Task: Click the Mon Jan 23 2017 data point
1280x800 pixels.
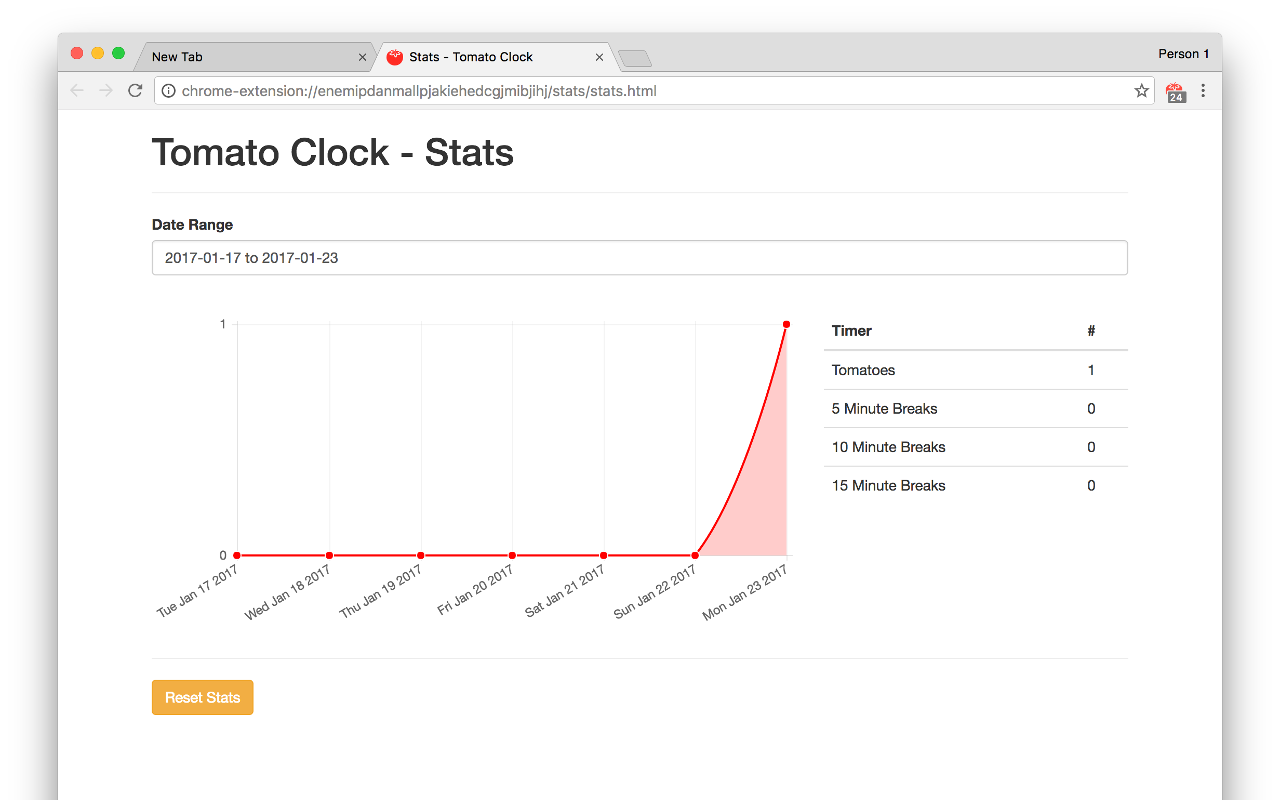Action: click(x=786, y=324)
